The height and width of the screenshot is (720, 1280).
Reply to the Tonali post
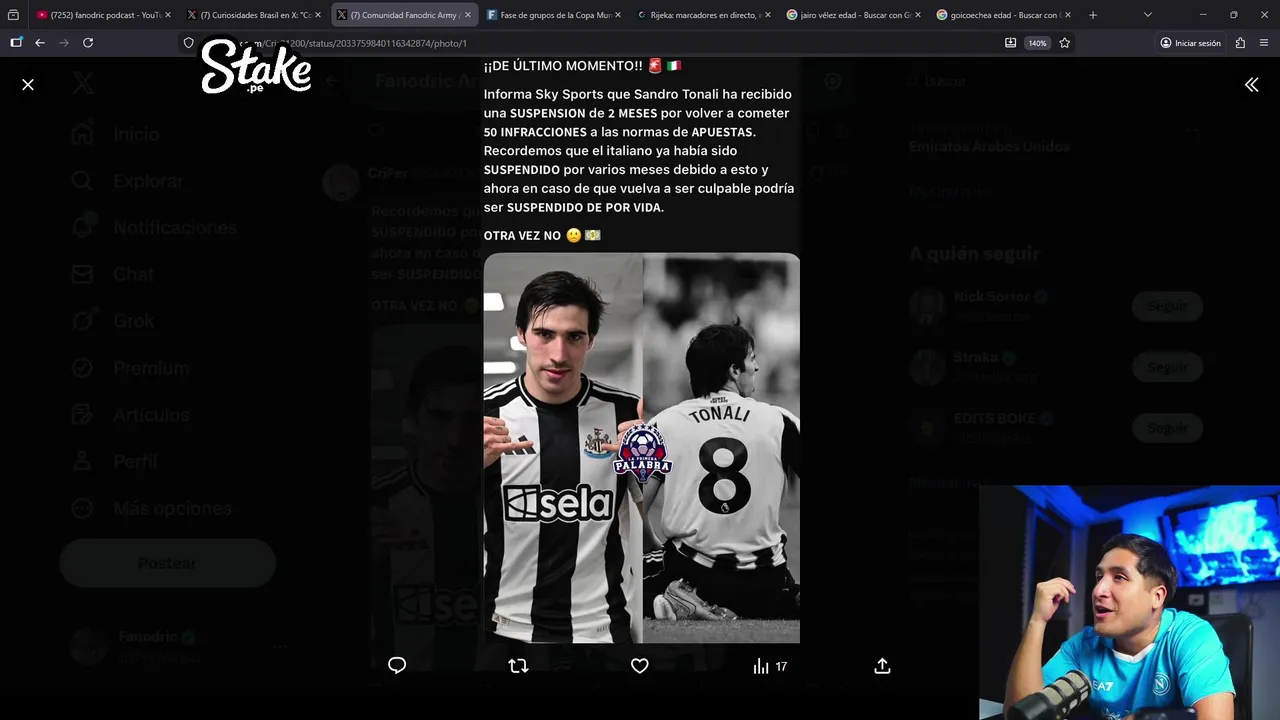tap(397, 666)
